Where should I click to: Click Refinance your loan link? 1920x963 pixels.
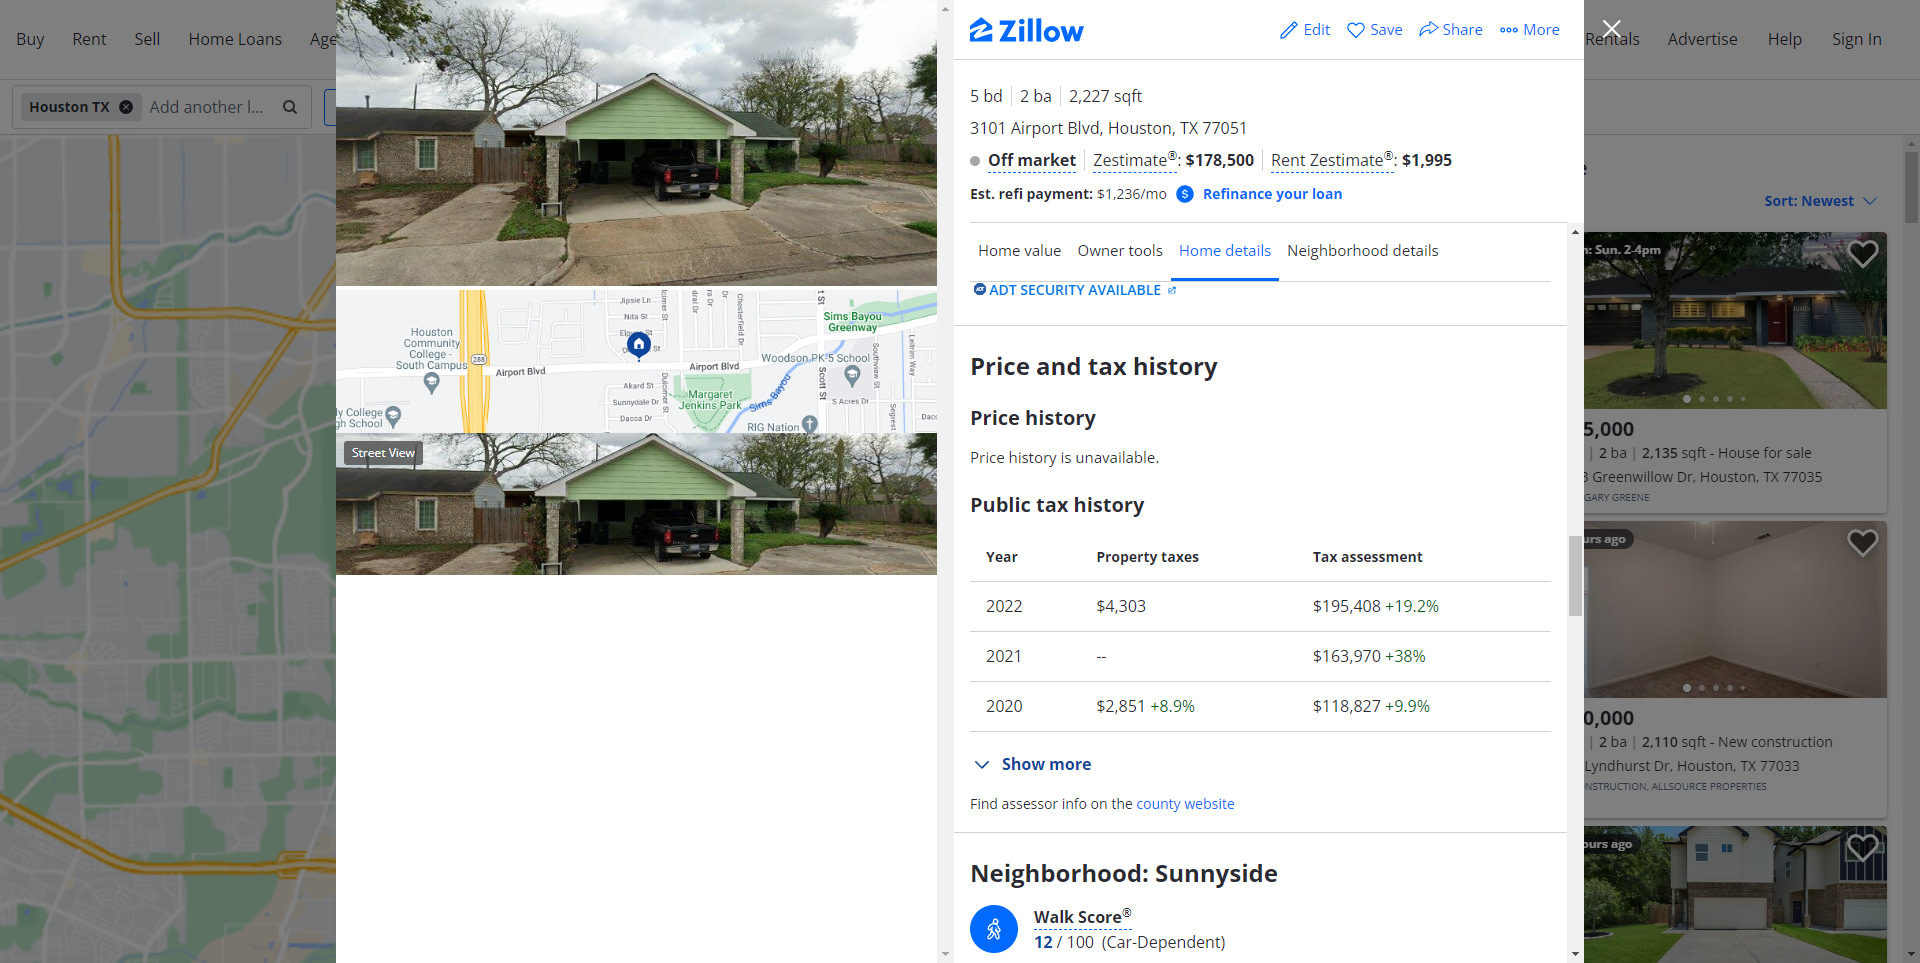point(1272,194)
